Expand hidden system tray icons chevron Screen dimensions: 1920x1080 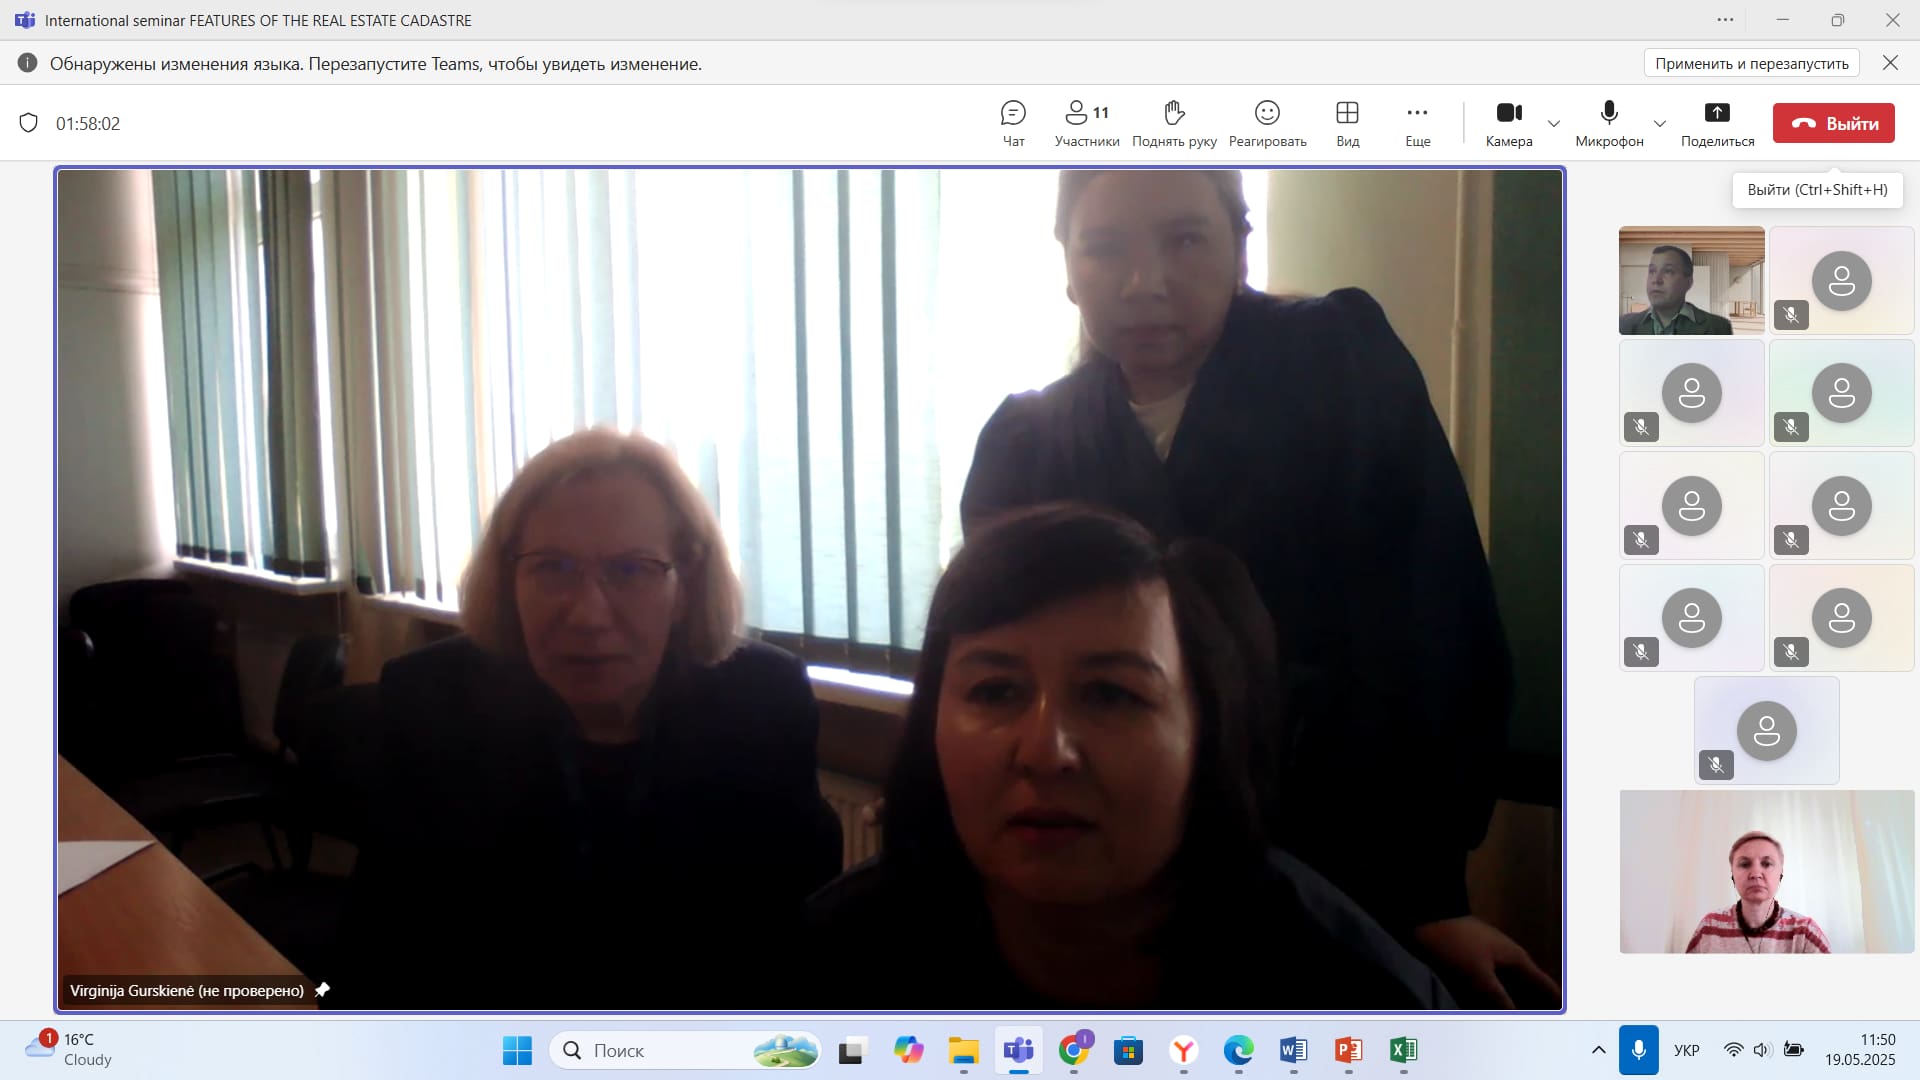1598,1050
